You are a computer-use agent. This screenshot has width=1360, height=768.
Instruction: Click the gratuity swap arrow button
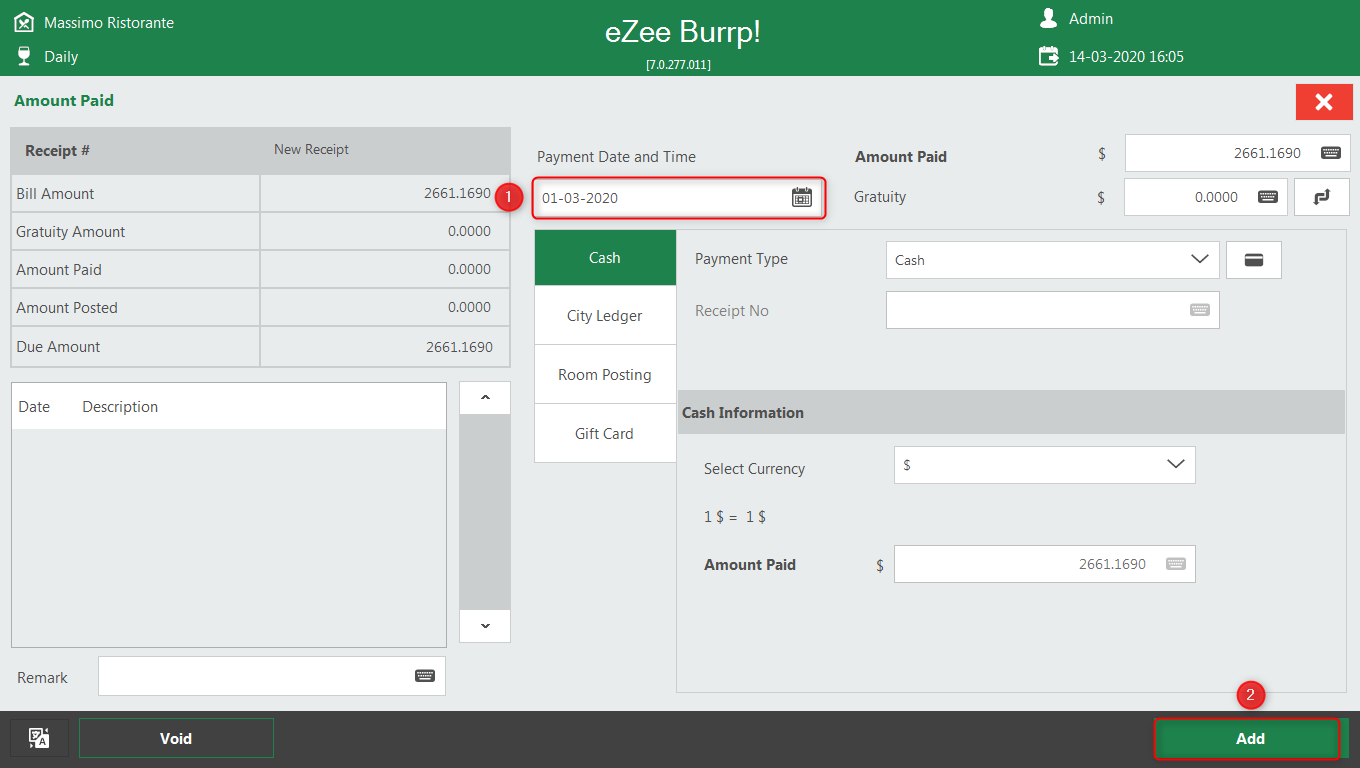point(1322,197)
